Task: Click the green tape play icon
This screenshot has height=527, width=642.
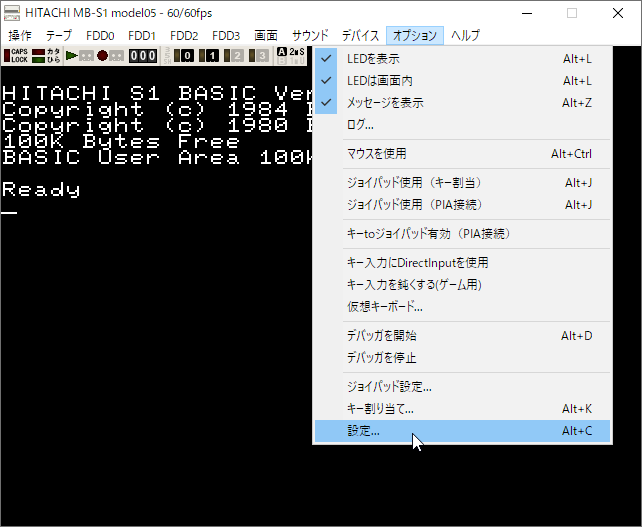Action: click(x=72, y=56)
